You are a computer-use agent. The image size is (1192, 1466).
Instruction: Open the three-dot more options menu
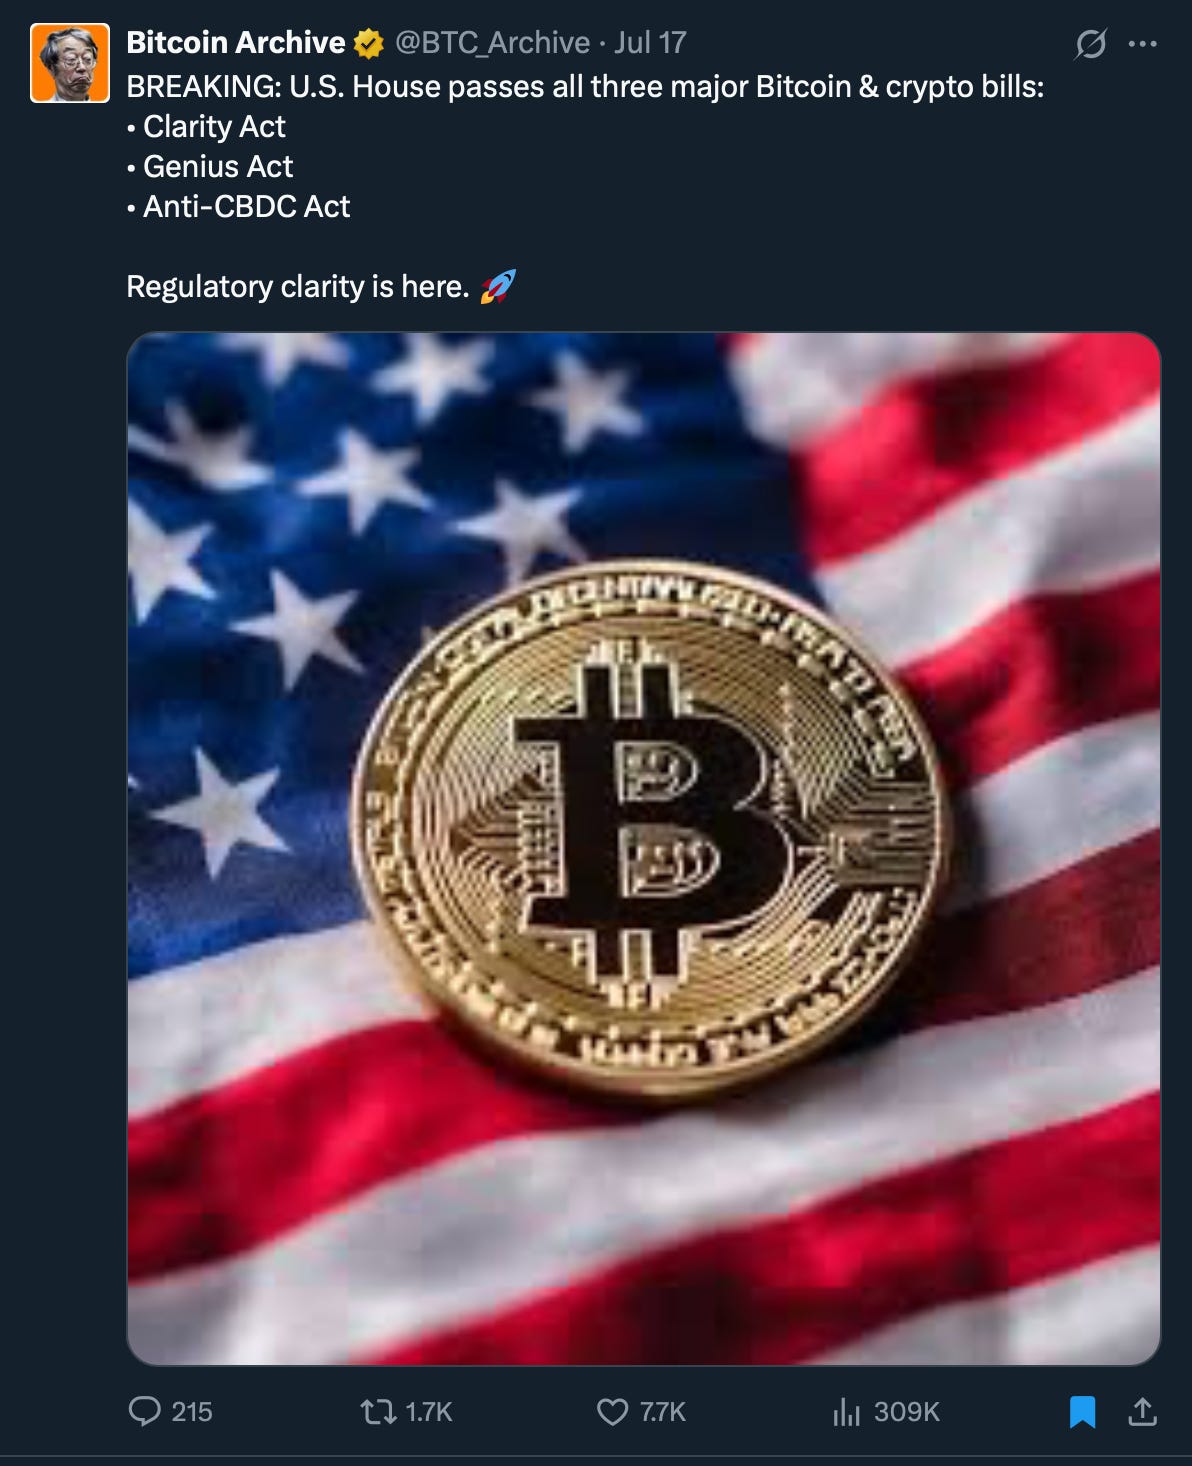(1142, 44)
